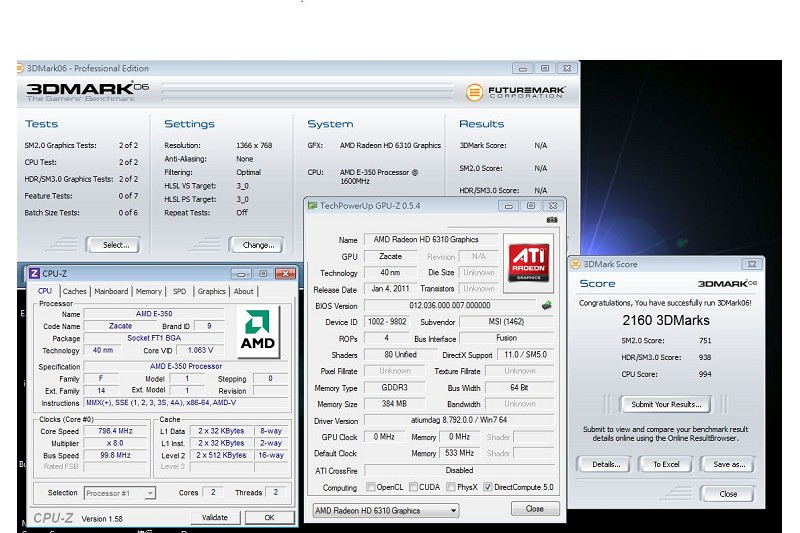Click the 3DMark06 main window title icon
Image resolution: width=800 pixels, height=533 pixels.
tap(20, 68)
